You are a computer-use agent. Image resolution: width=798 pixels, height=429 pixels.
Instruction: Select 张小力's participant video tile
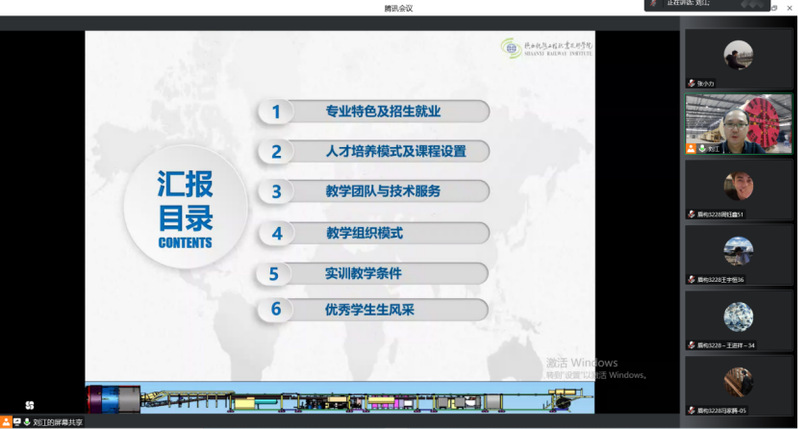pyautogui.click(x=738, y=58)
